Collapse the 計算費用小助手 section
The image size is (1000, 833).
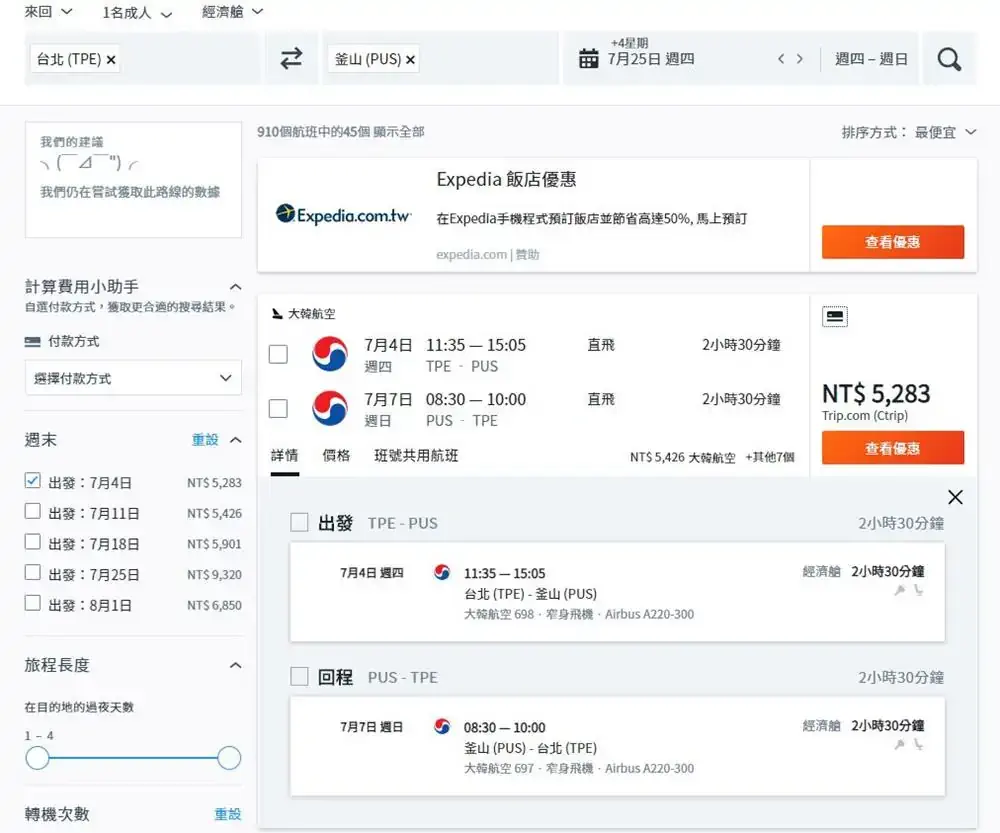pyautogui.click(x=235, y=287)
